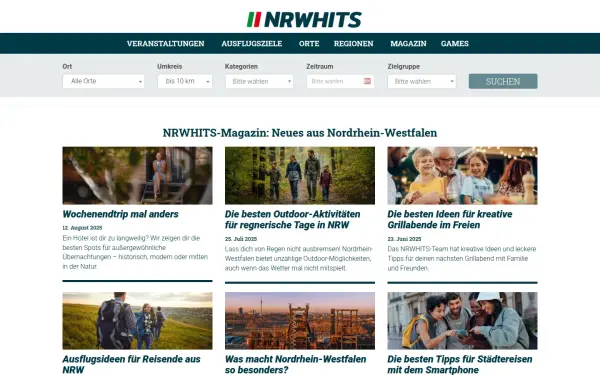This screenshot has height=375, width=600.
Task: Click the date 12. August 2025
Action: click(82, 228)
